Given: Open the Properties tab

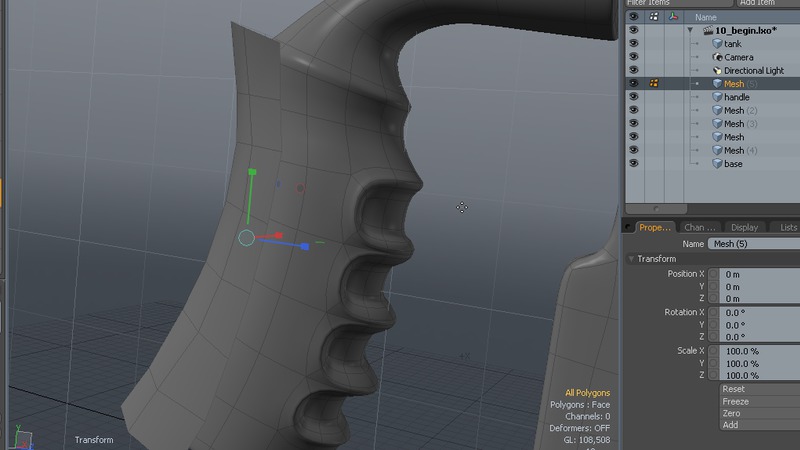Looking at the screenshot, I should pyautogui.click(x=655, y=228).
